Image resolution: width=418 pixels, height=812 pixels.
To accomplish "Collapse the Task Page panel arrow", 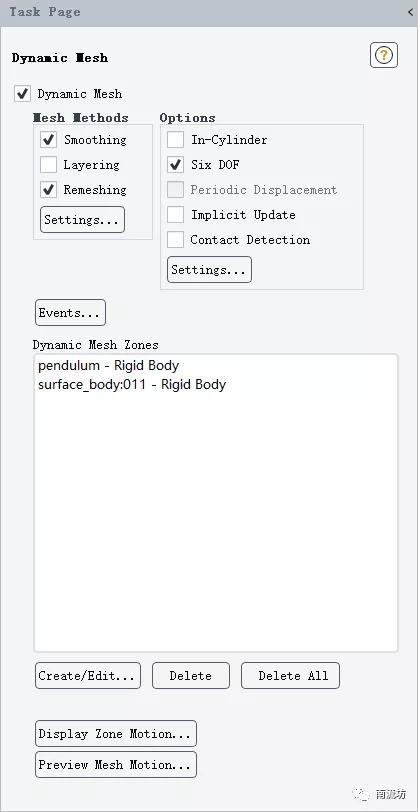I will 411,12.
